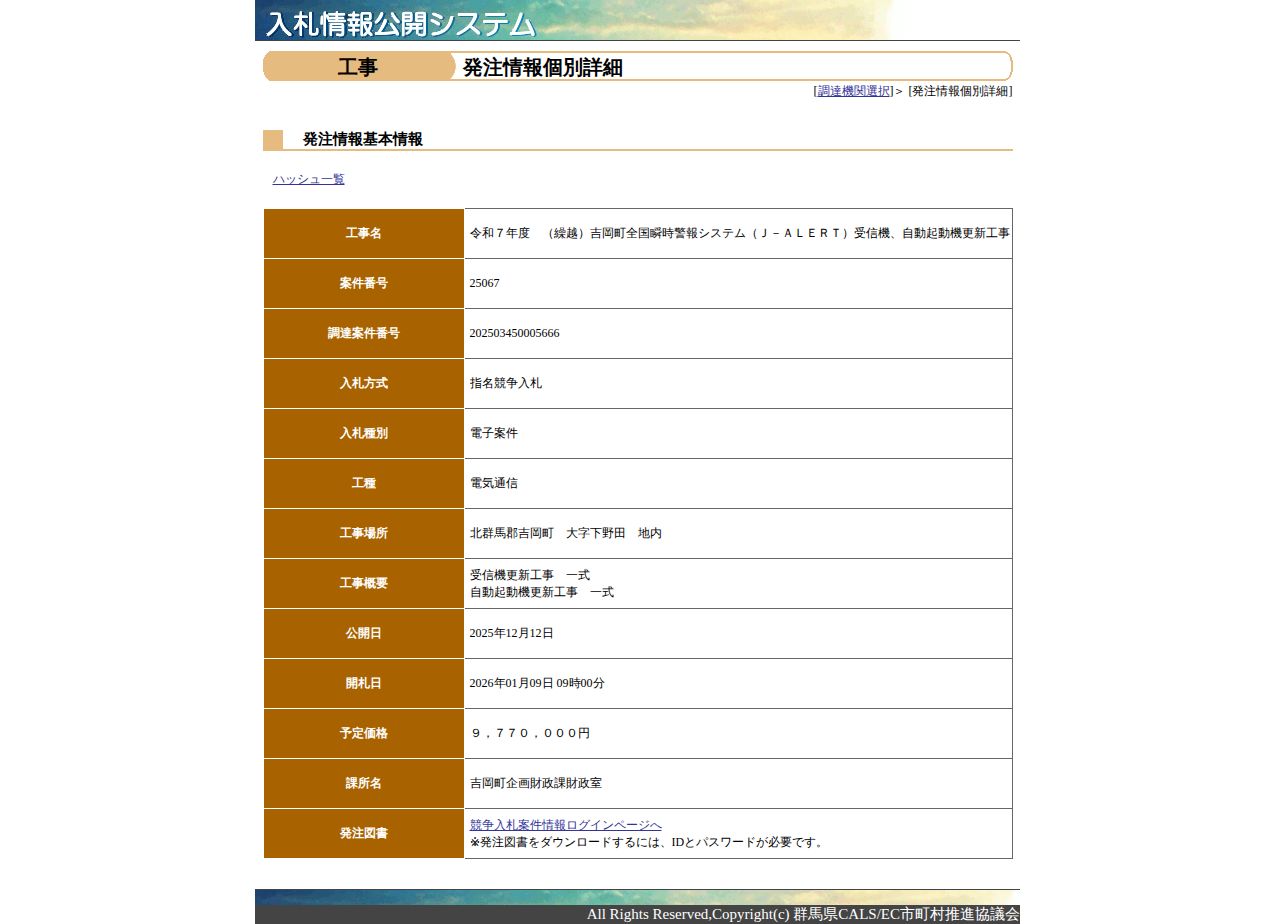The height and width of the screenshot is (924, 1280).
Task: Select the 工種 row header
Action: [364, 483]
